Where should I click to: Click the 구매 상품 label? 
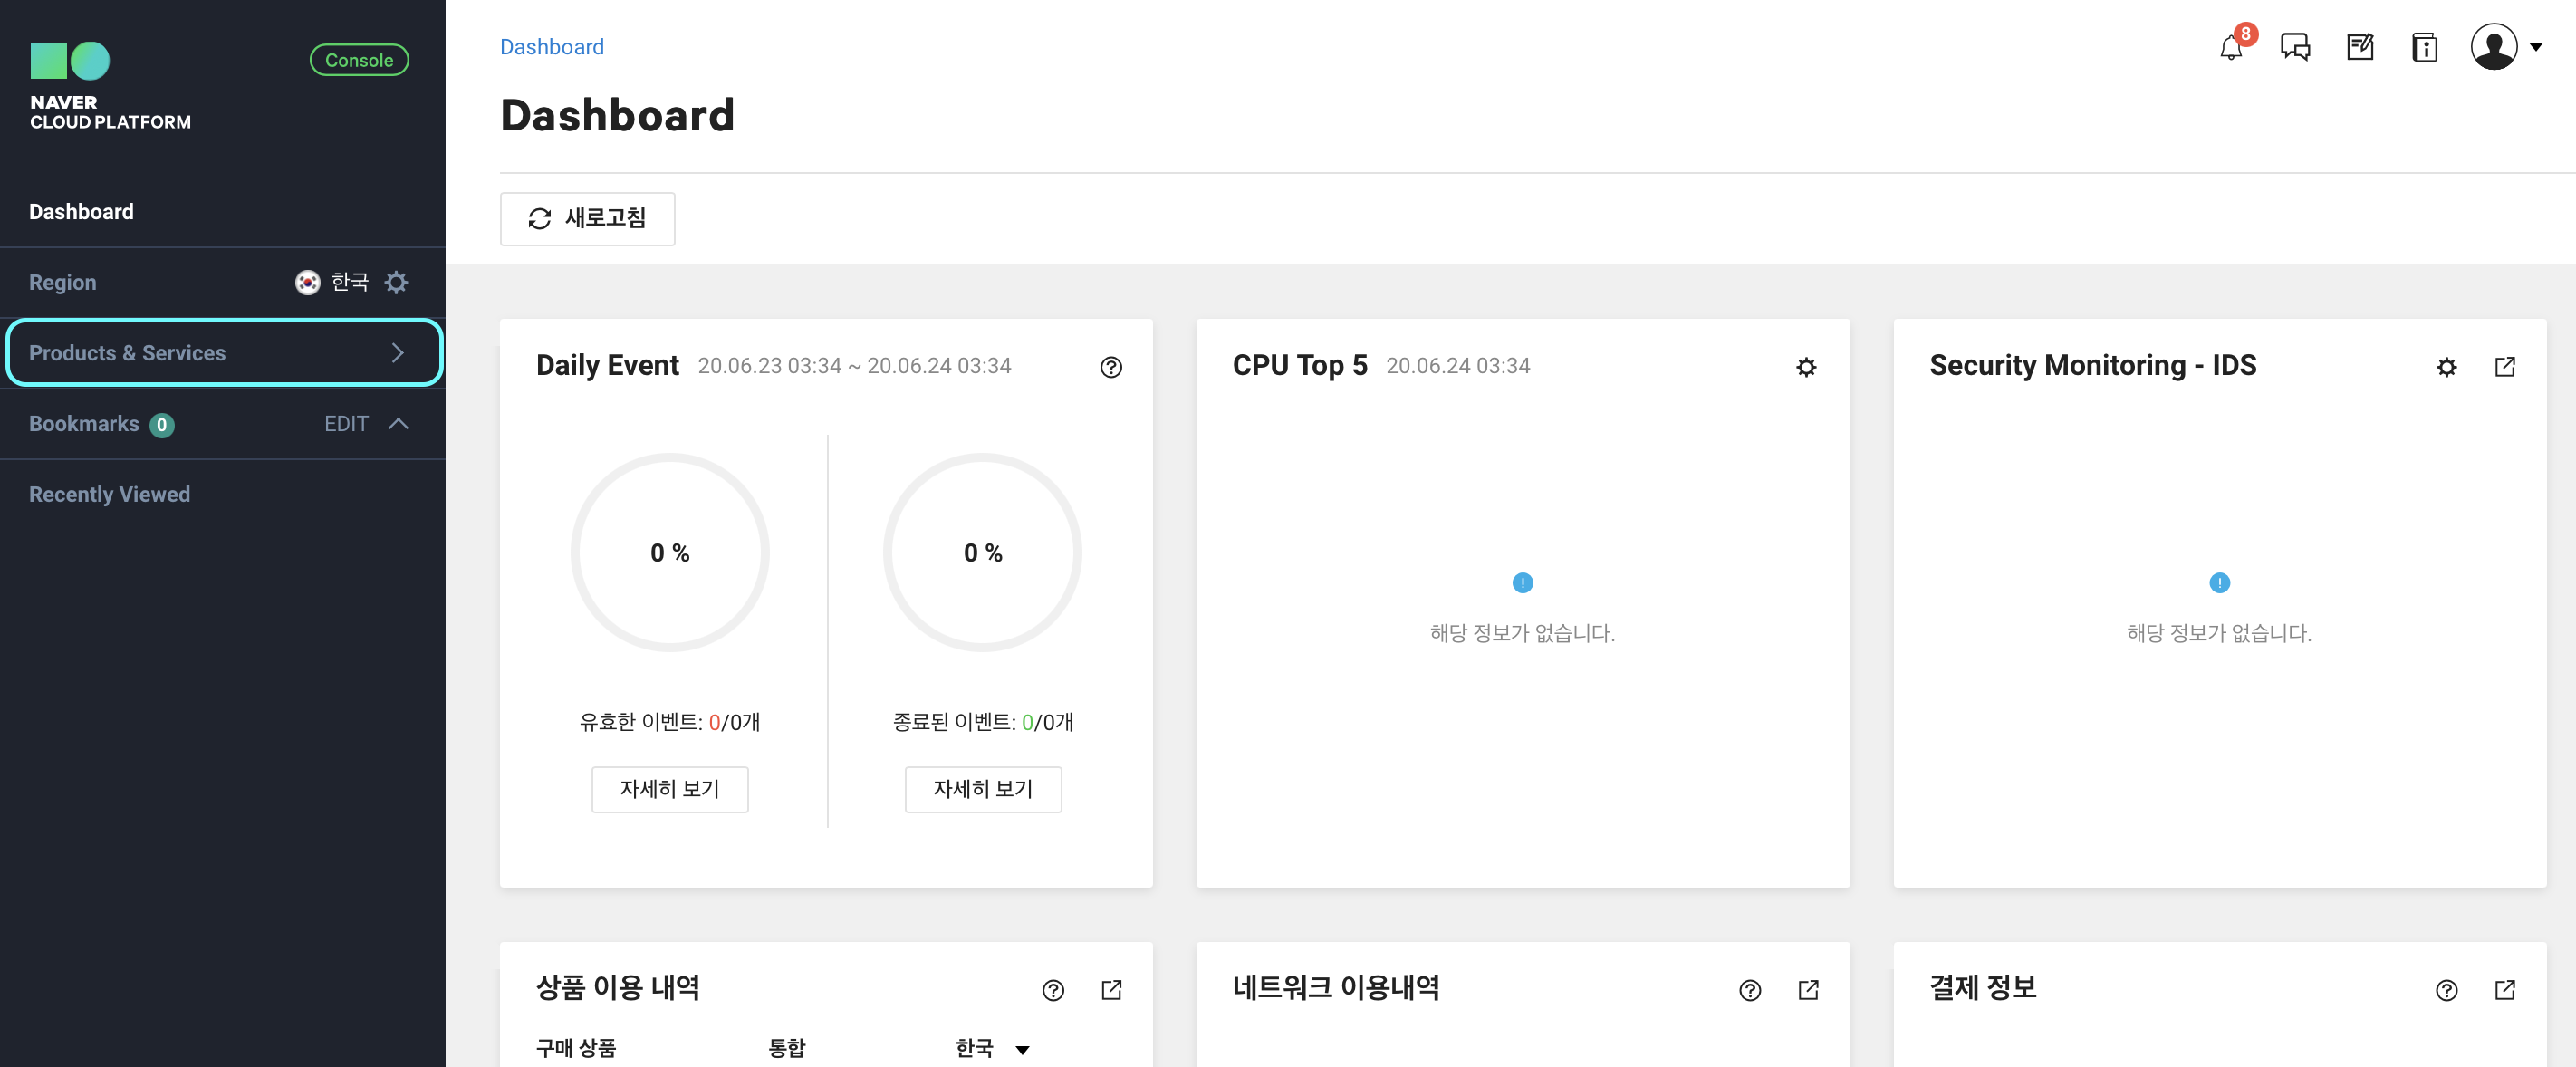tap(575, 1048)
